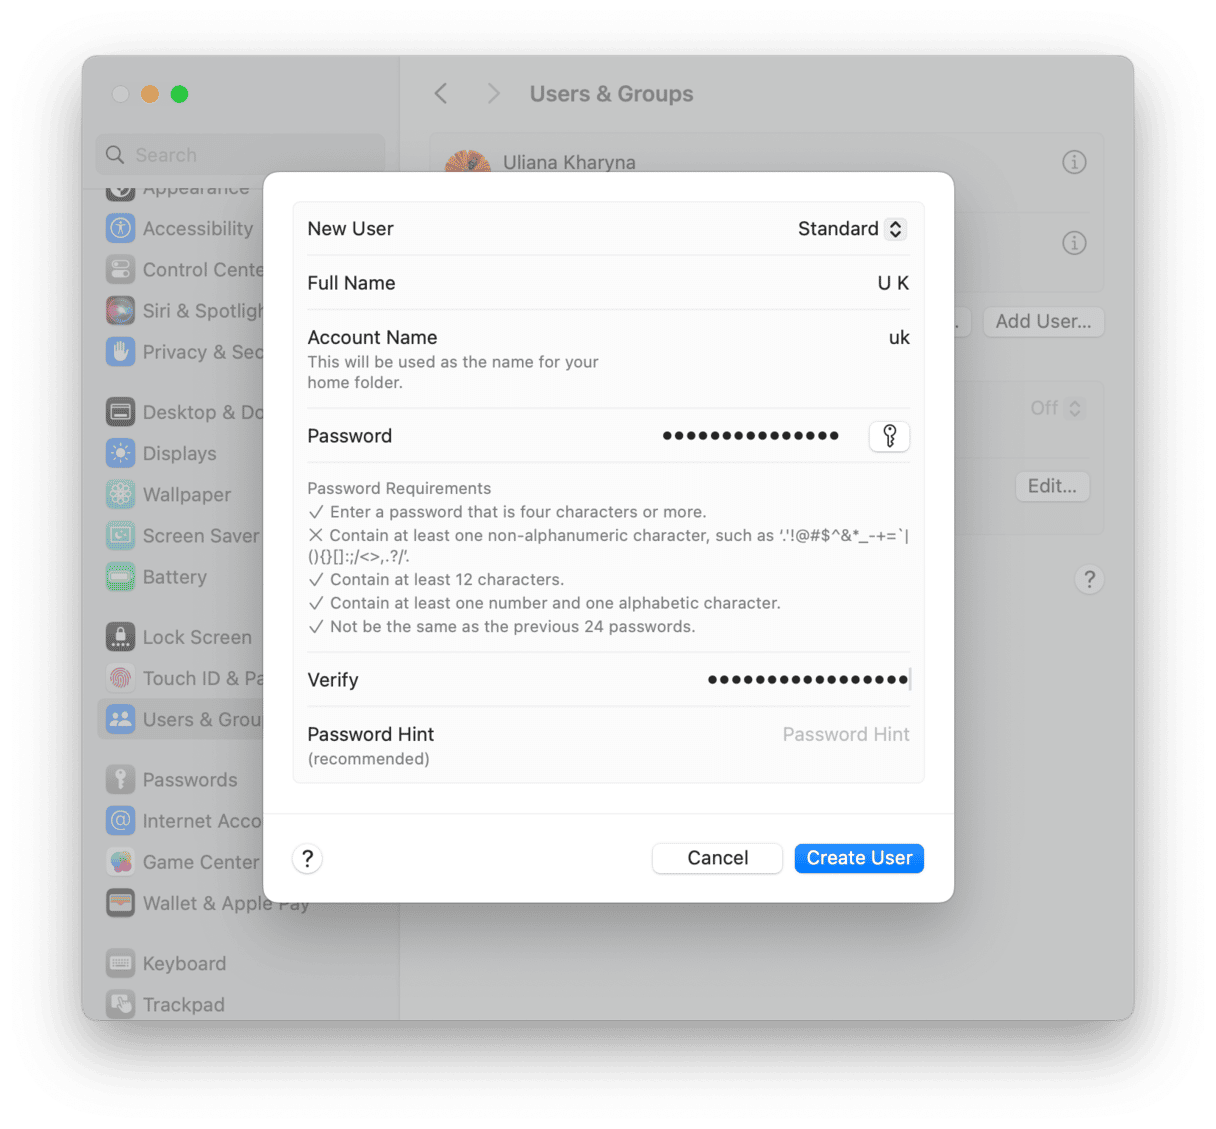
Task: Select Users & Groups sidebar icon
Action: coord(120,719)
